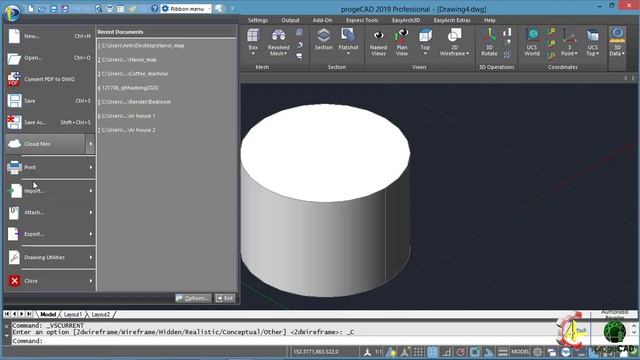Click the annotation scale 1:1 in status bar
This screenshot has height=360, width=640.
[x=378, y=352]
